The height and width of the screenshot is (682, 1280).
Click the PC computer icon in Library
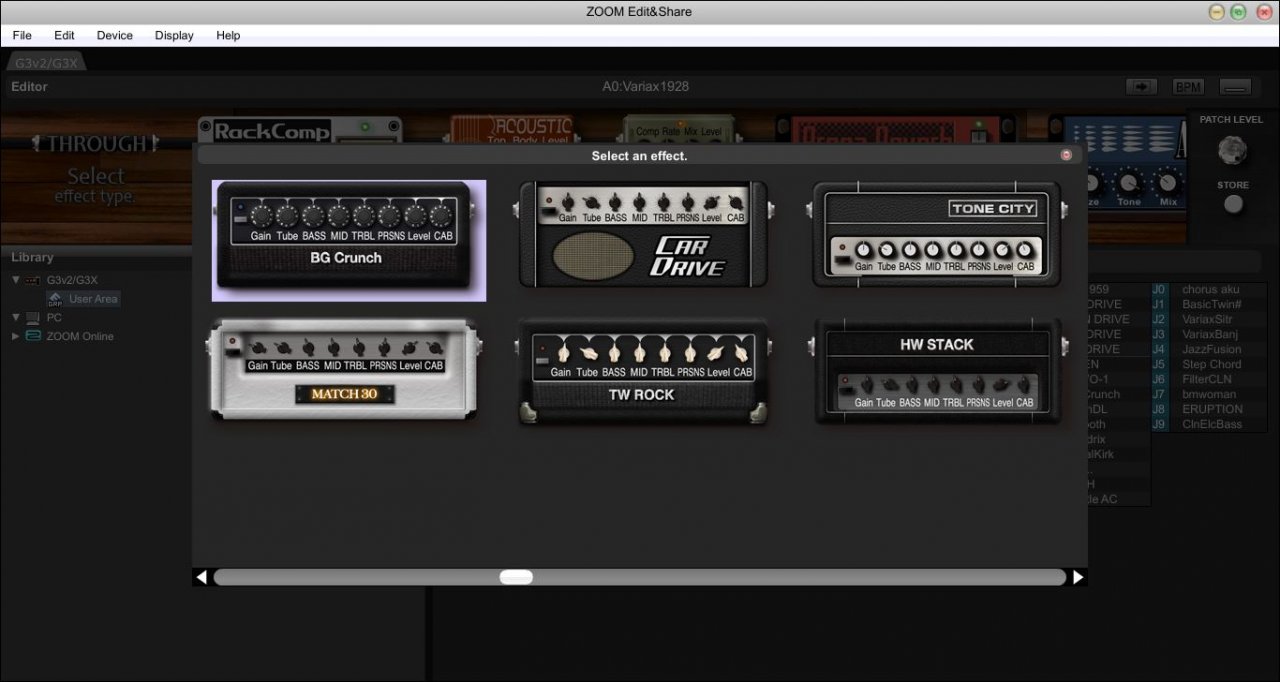click(33, 317)
